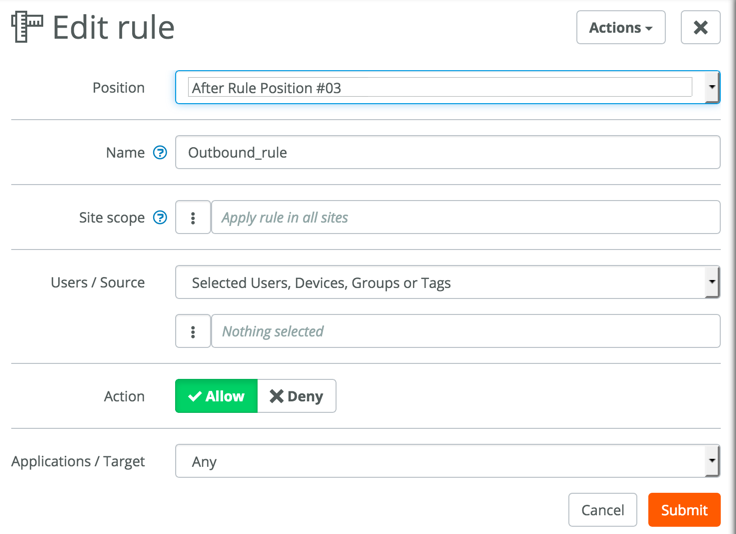
Task: Close the Edit rule dialog
Action: tap(700, 28)
